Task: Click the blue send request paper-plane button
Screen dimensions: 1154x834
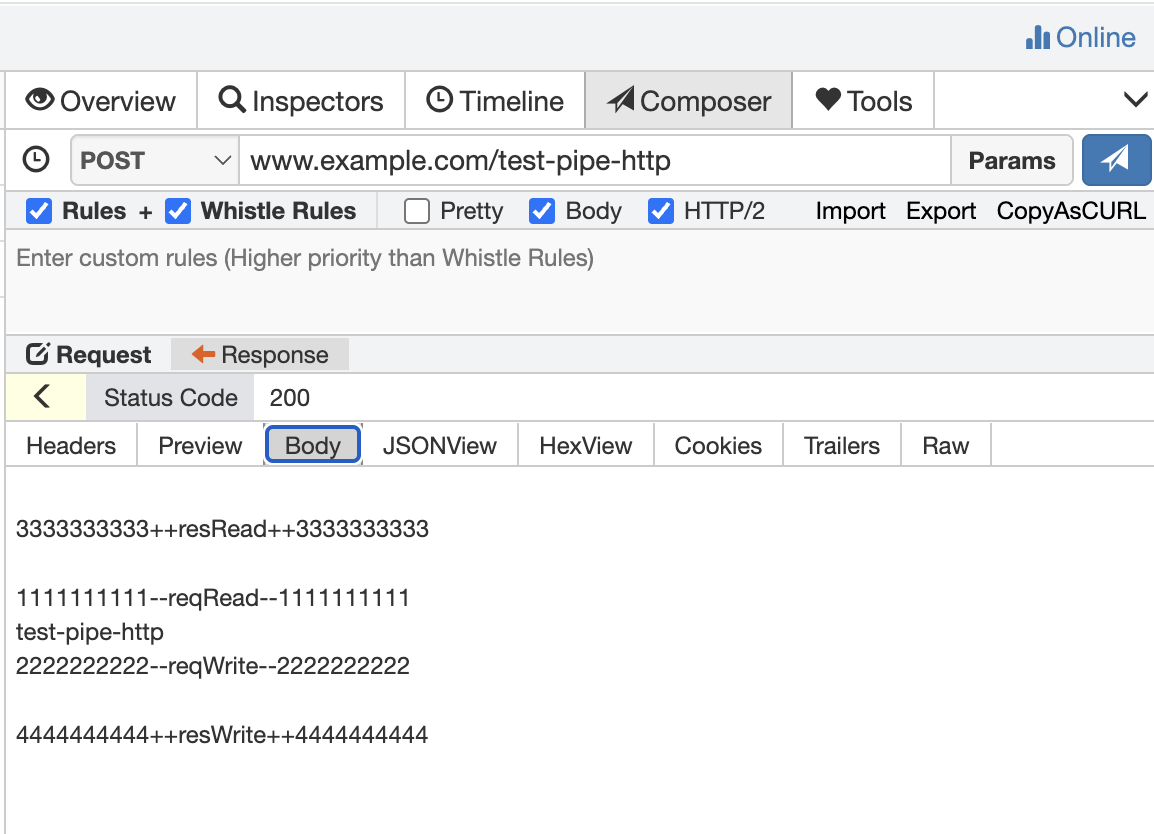Action: tap(1116, 160)
